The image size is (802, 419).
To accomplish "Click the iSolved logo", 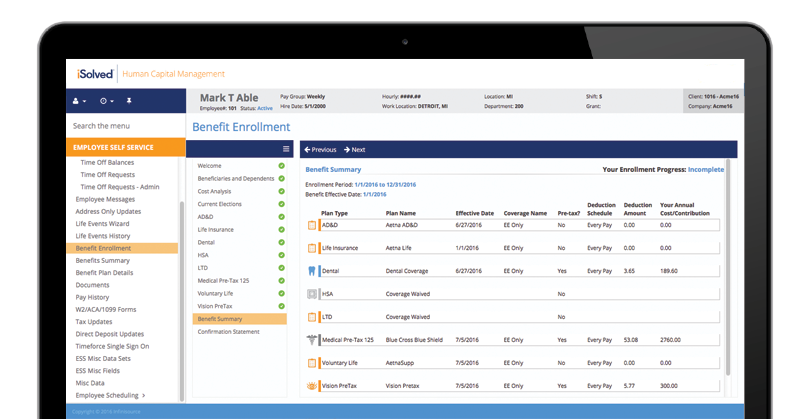I will click(95, 74).
